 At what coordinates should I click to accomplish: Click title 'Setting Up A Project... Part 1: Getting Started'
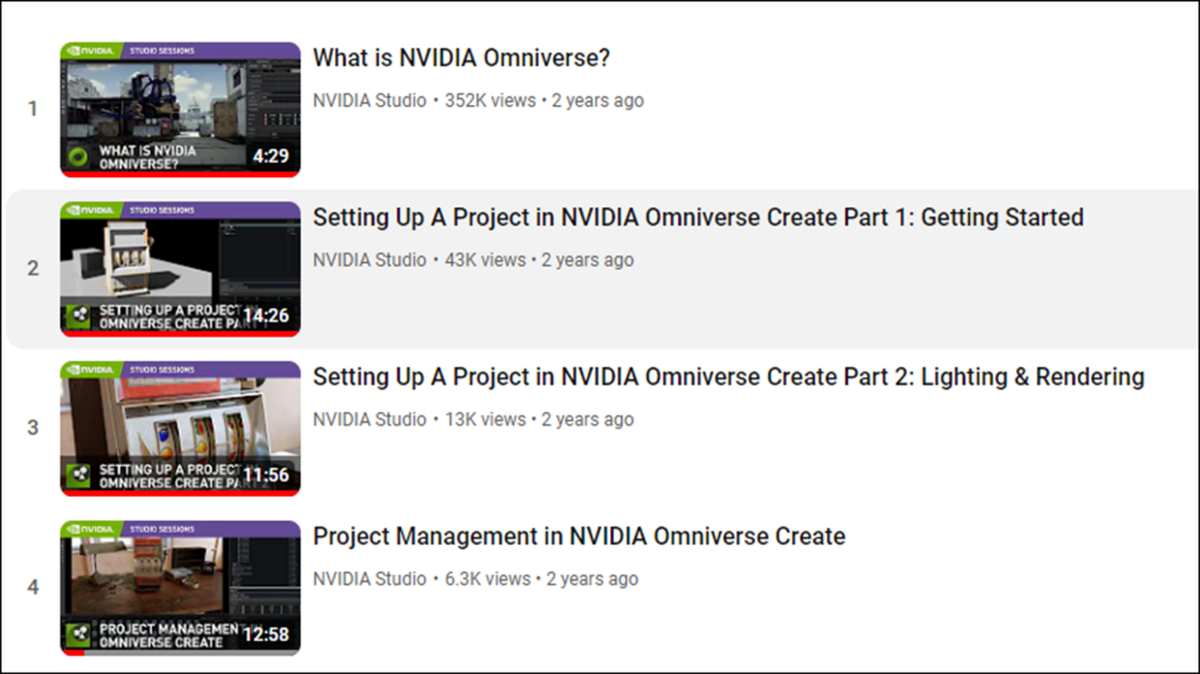click(698, 217)
